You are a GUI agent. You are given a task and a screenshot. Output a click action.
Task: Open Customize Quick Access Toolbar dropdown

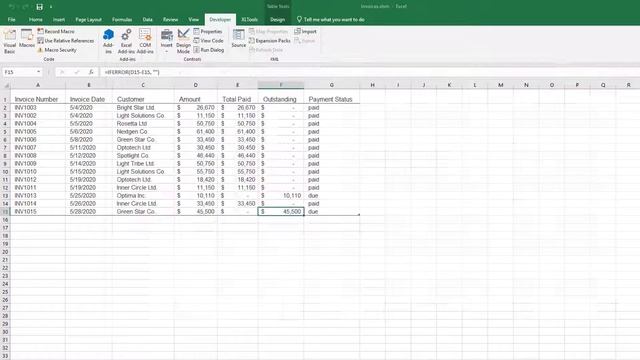(51, 7)
